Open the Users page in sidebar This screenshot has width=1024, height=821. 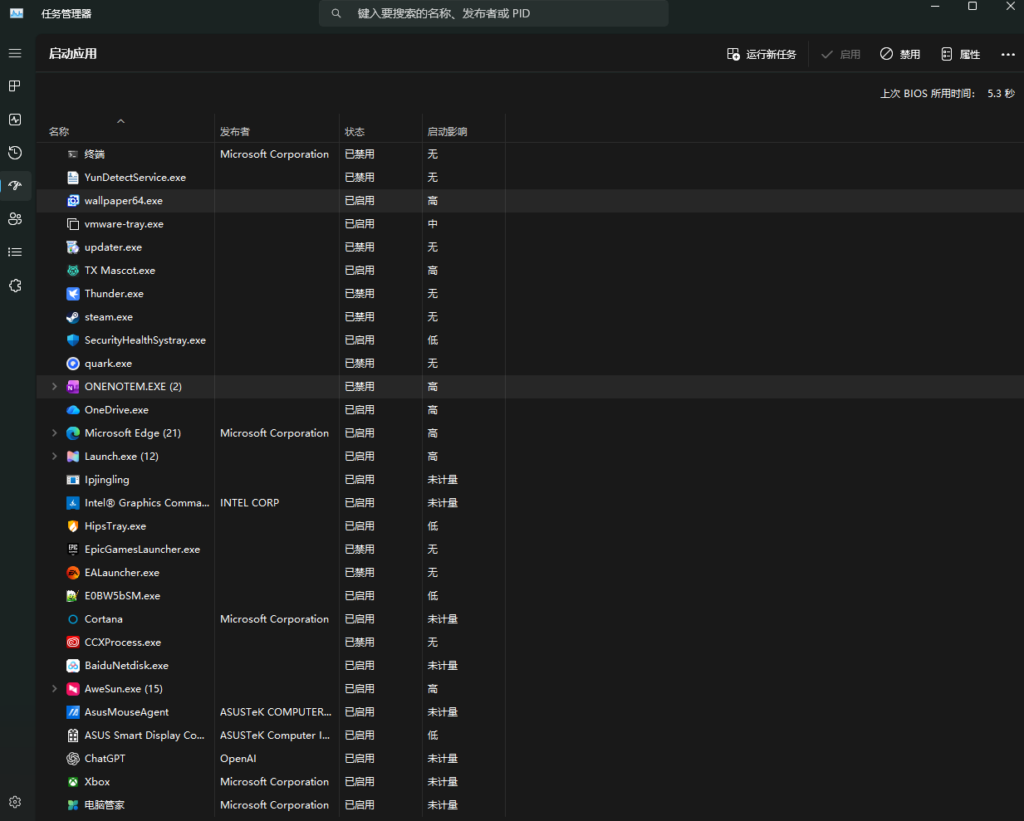(x=15, y=219)
